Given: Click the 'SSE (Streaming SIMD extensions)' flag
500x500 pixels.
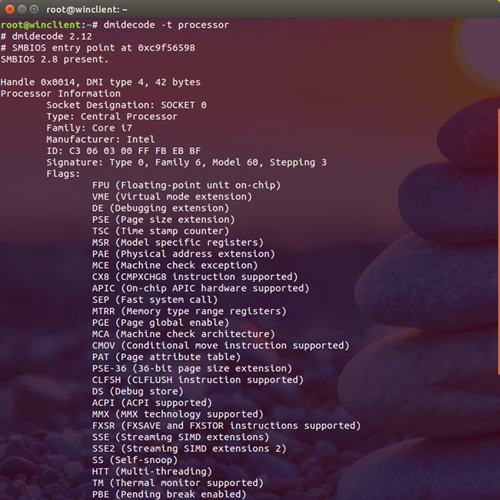Looking at the screenshot, I should tap(181, 437).
